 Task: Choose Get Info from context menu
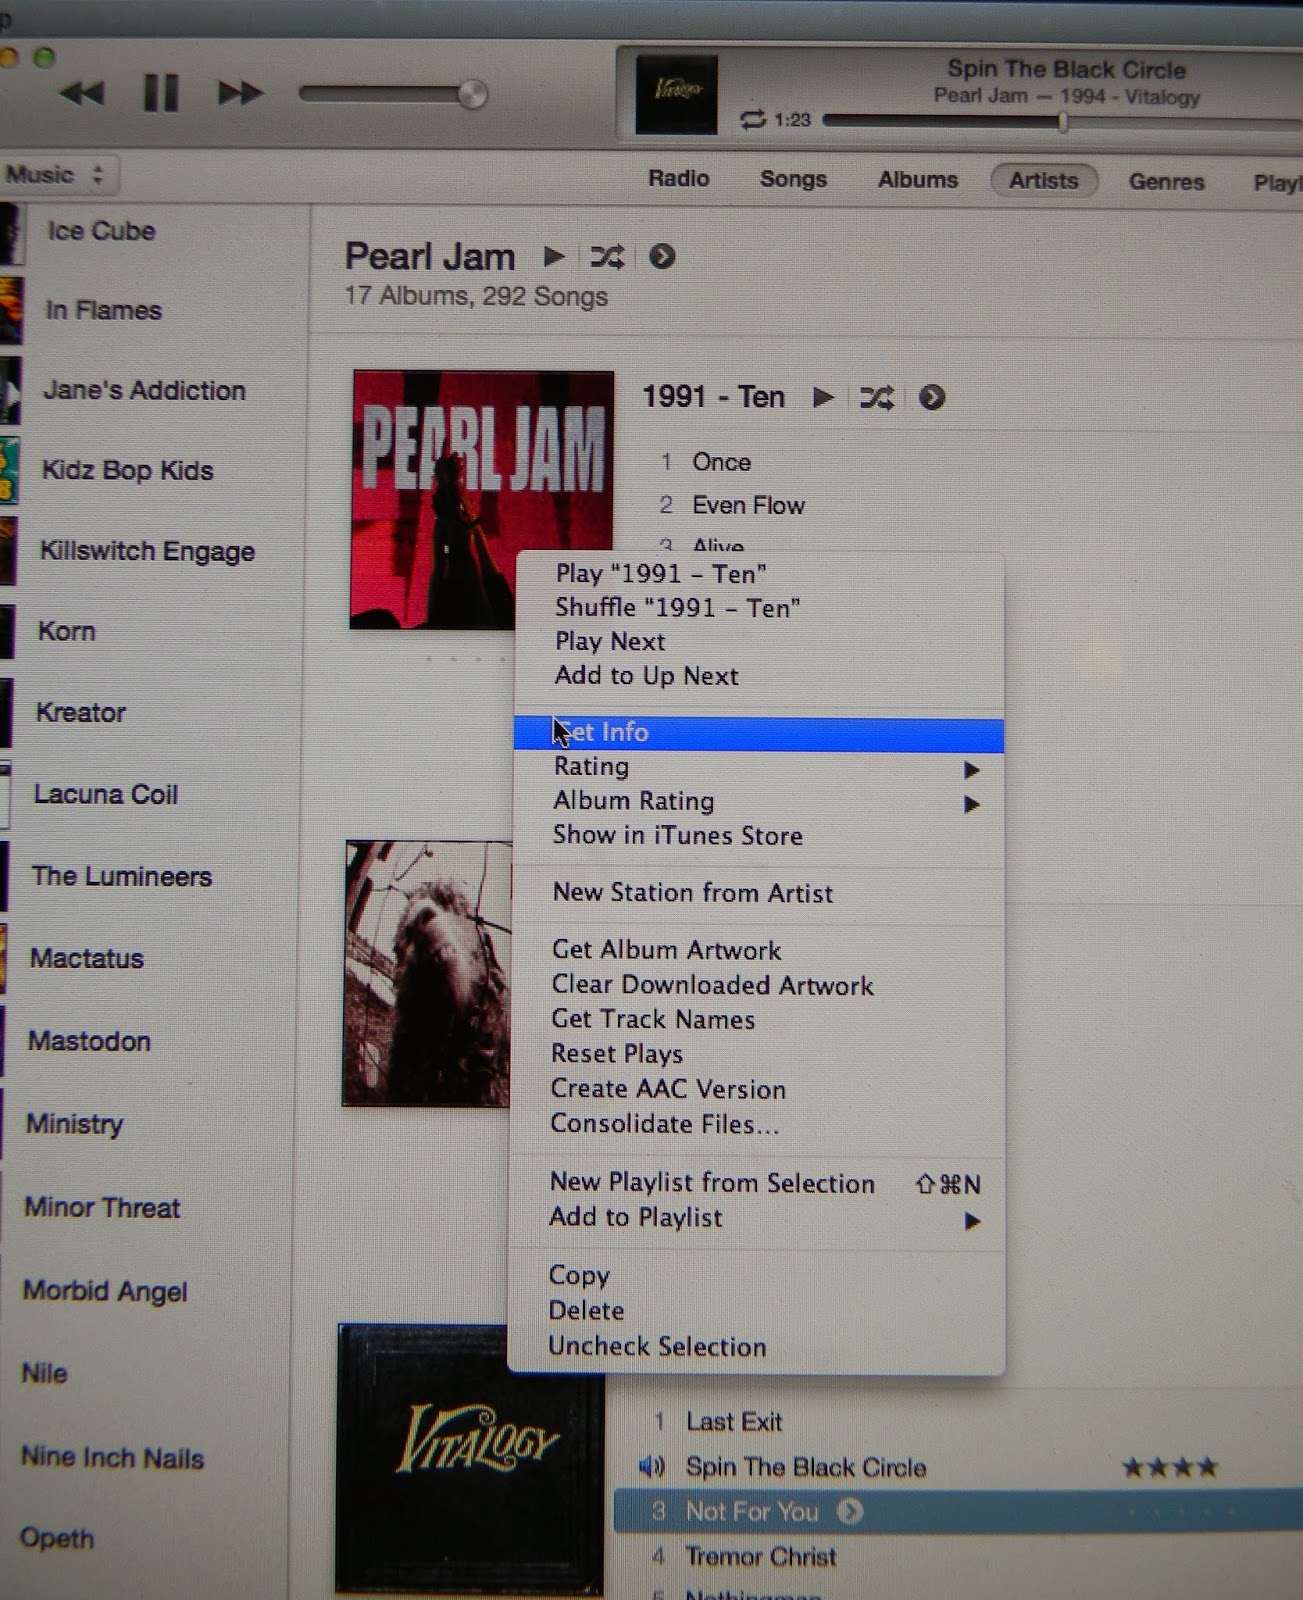758,733
